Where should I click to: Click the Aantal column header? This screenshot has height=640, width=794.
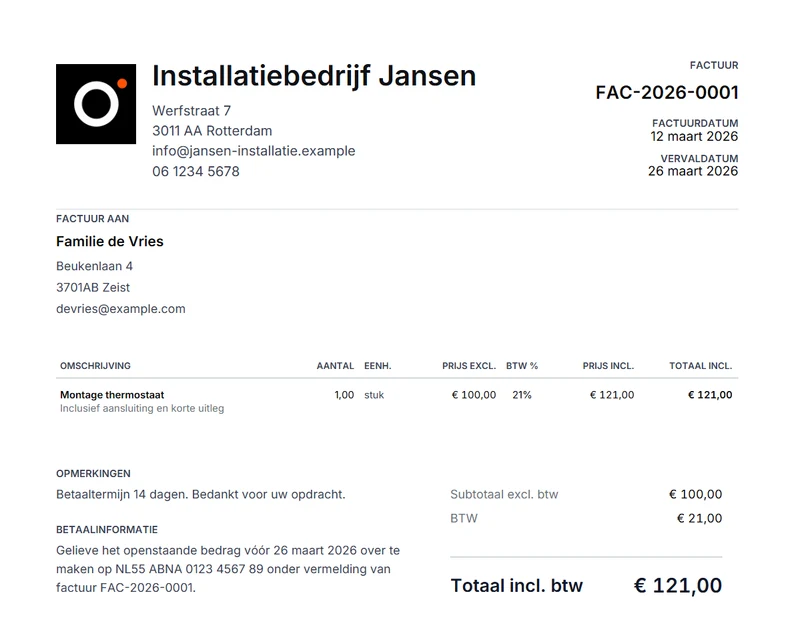point(335,366)
